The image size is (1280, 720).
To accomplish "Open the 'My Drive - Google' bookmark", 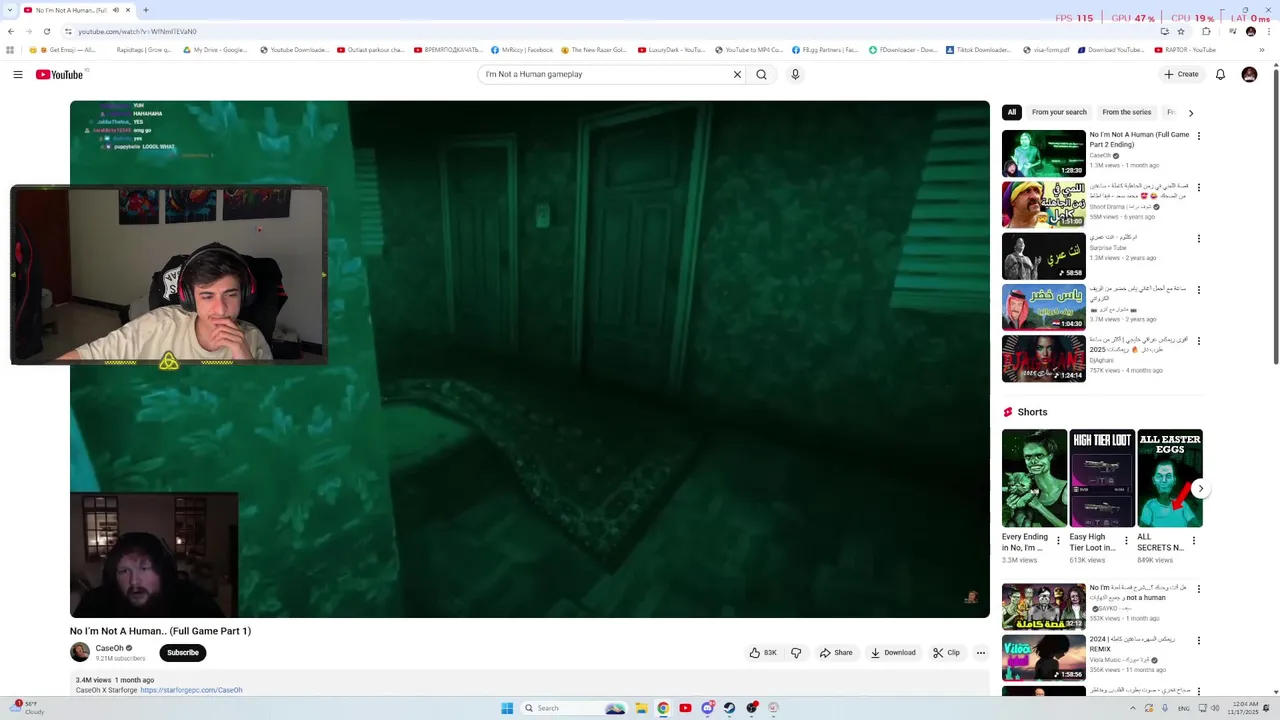I will click(215, 50).
